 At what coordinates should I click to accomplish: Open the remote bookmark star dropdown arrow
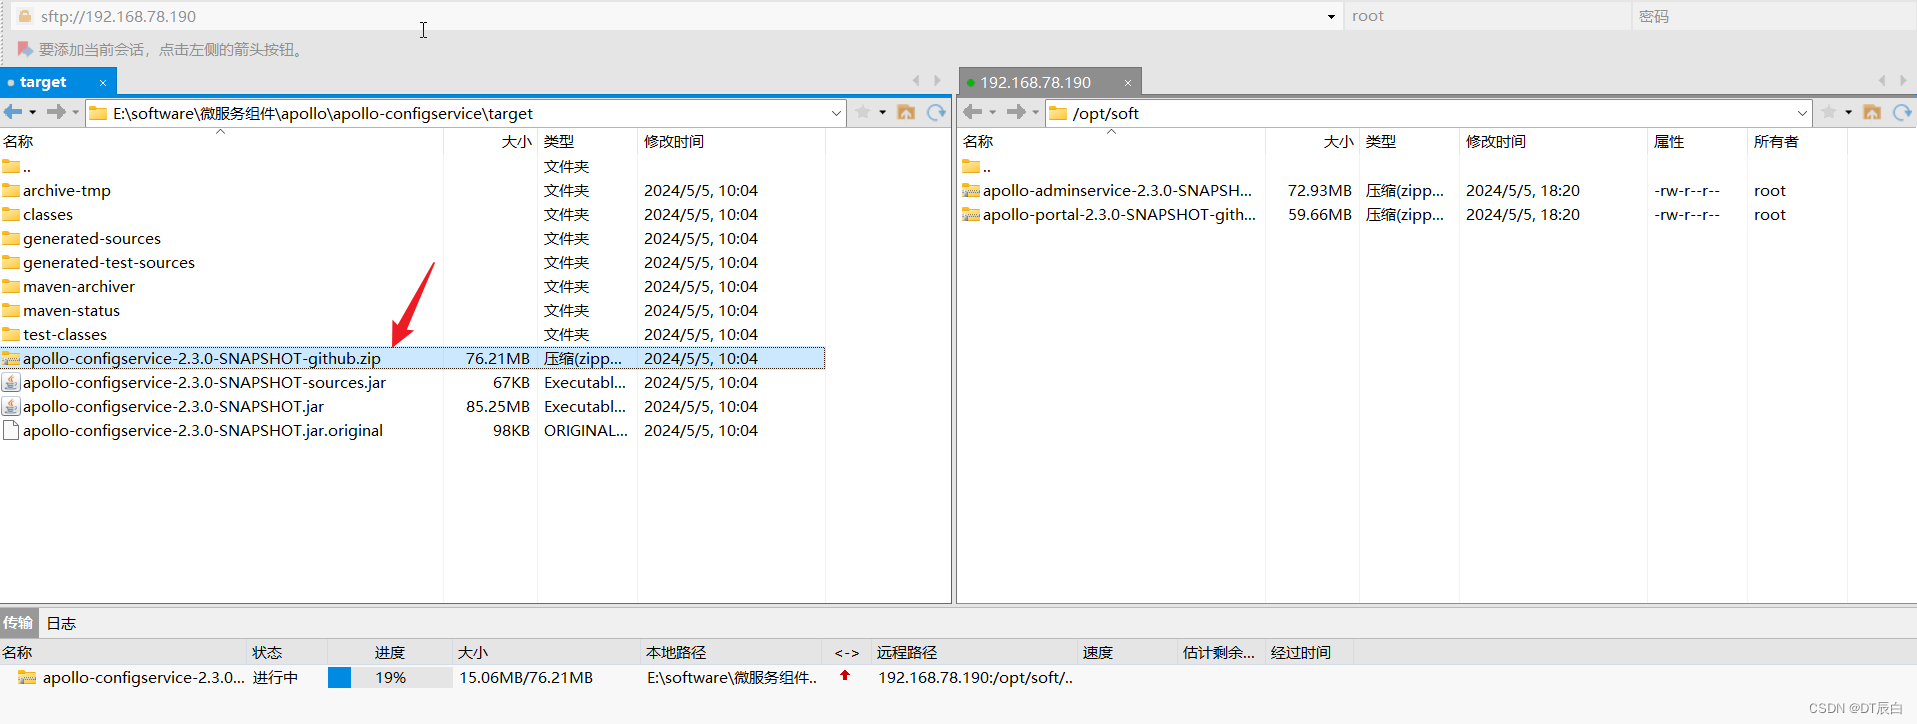(1849, 113)
